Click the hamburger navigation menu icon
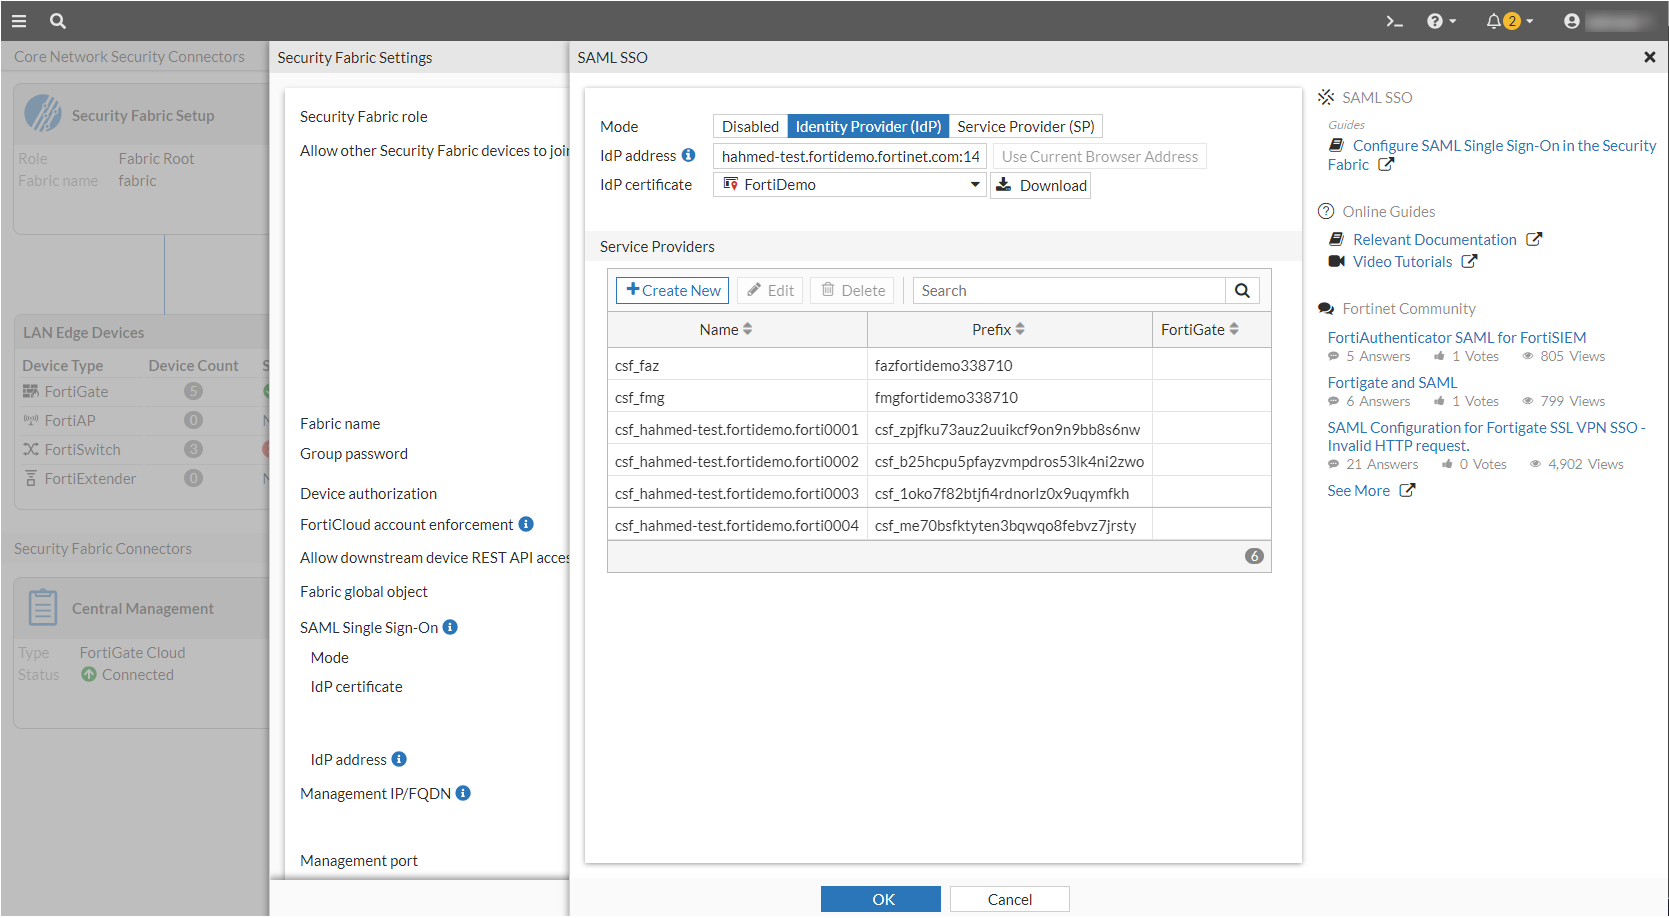Image resolution: width=1669 pixels, height=918 pixels. [18, 20]
